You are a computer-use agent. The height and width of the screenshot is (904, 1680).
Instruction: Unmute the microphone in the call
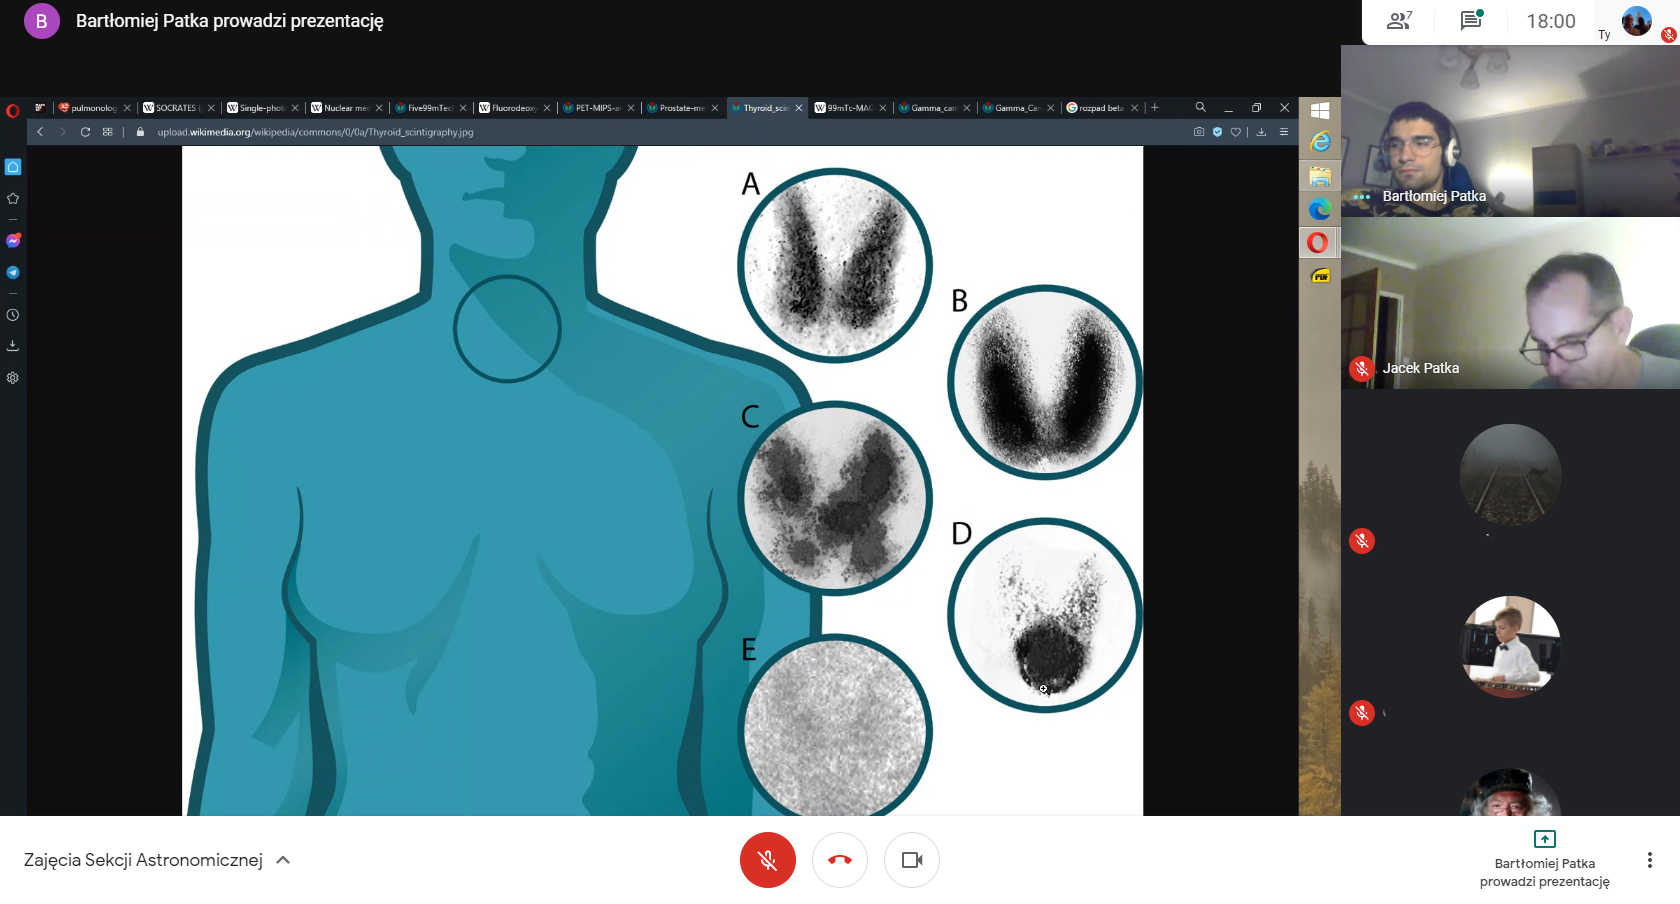(767, 860)
